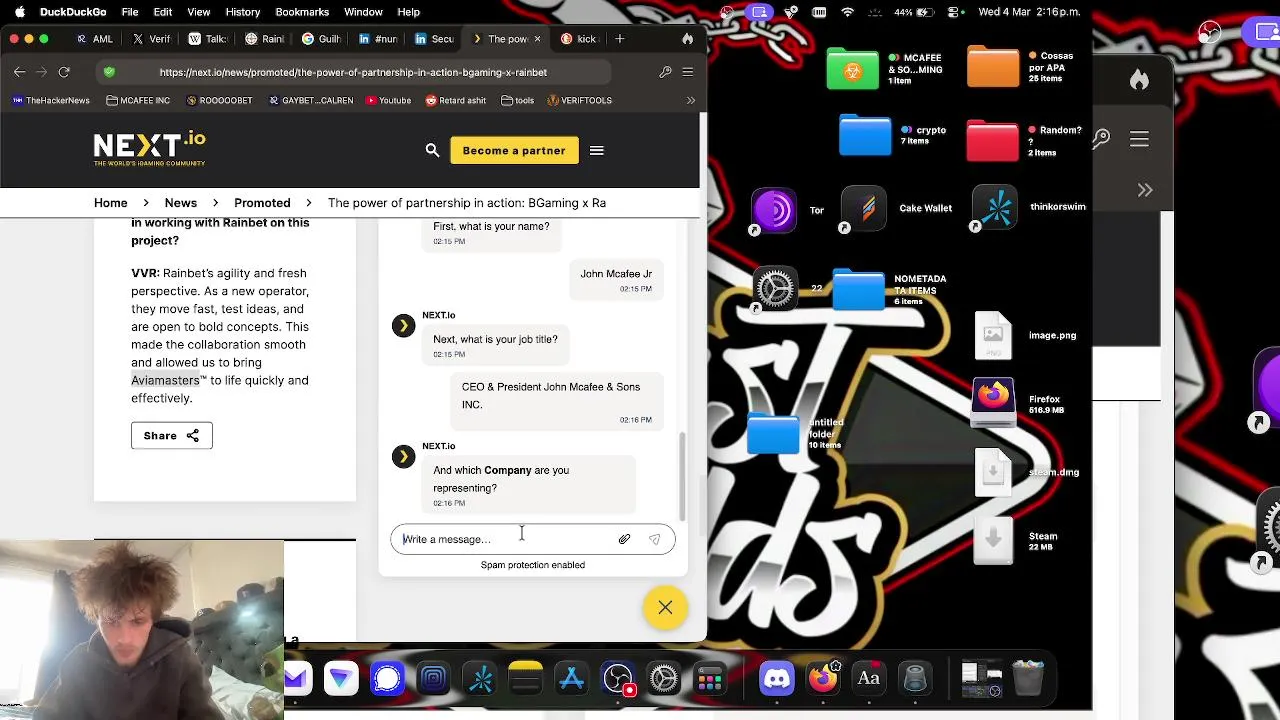This screenshot has height=720, width=1280.
Task: Open Discord from the dock
Action: point(777,679)
